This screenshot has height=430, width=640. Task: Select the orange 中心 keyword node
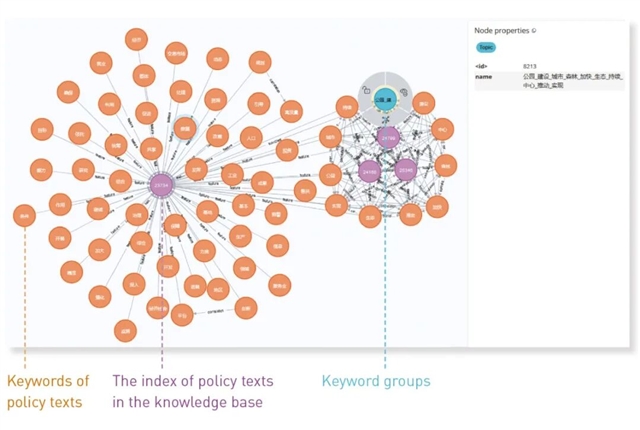click(441, 128)
